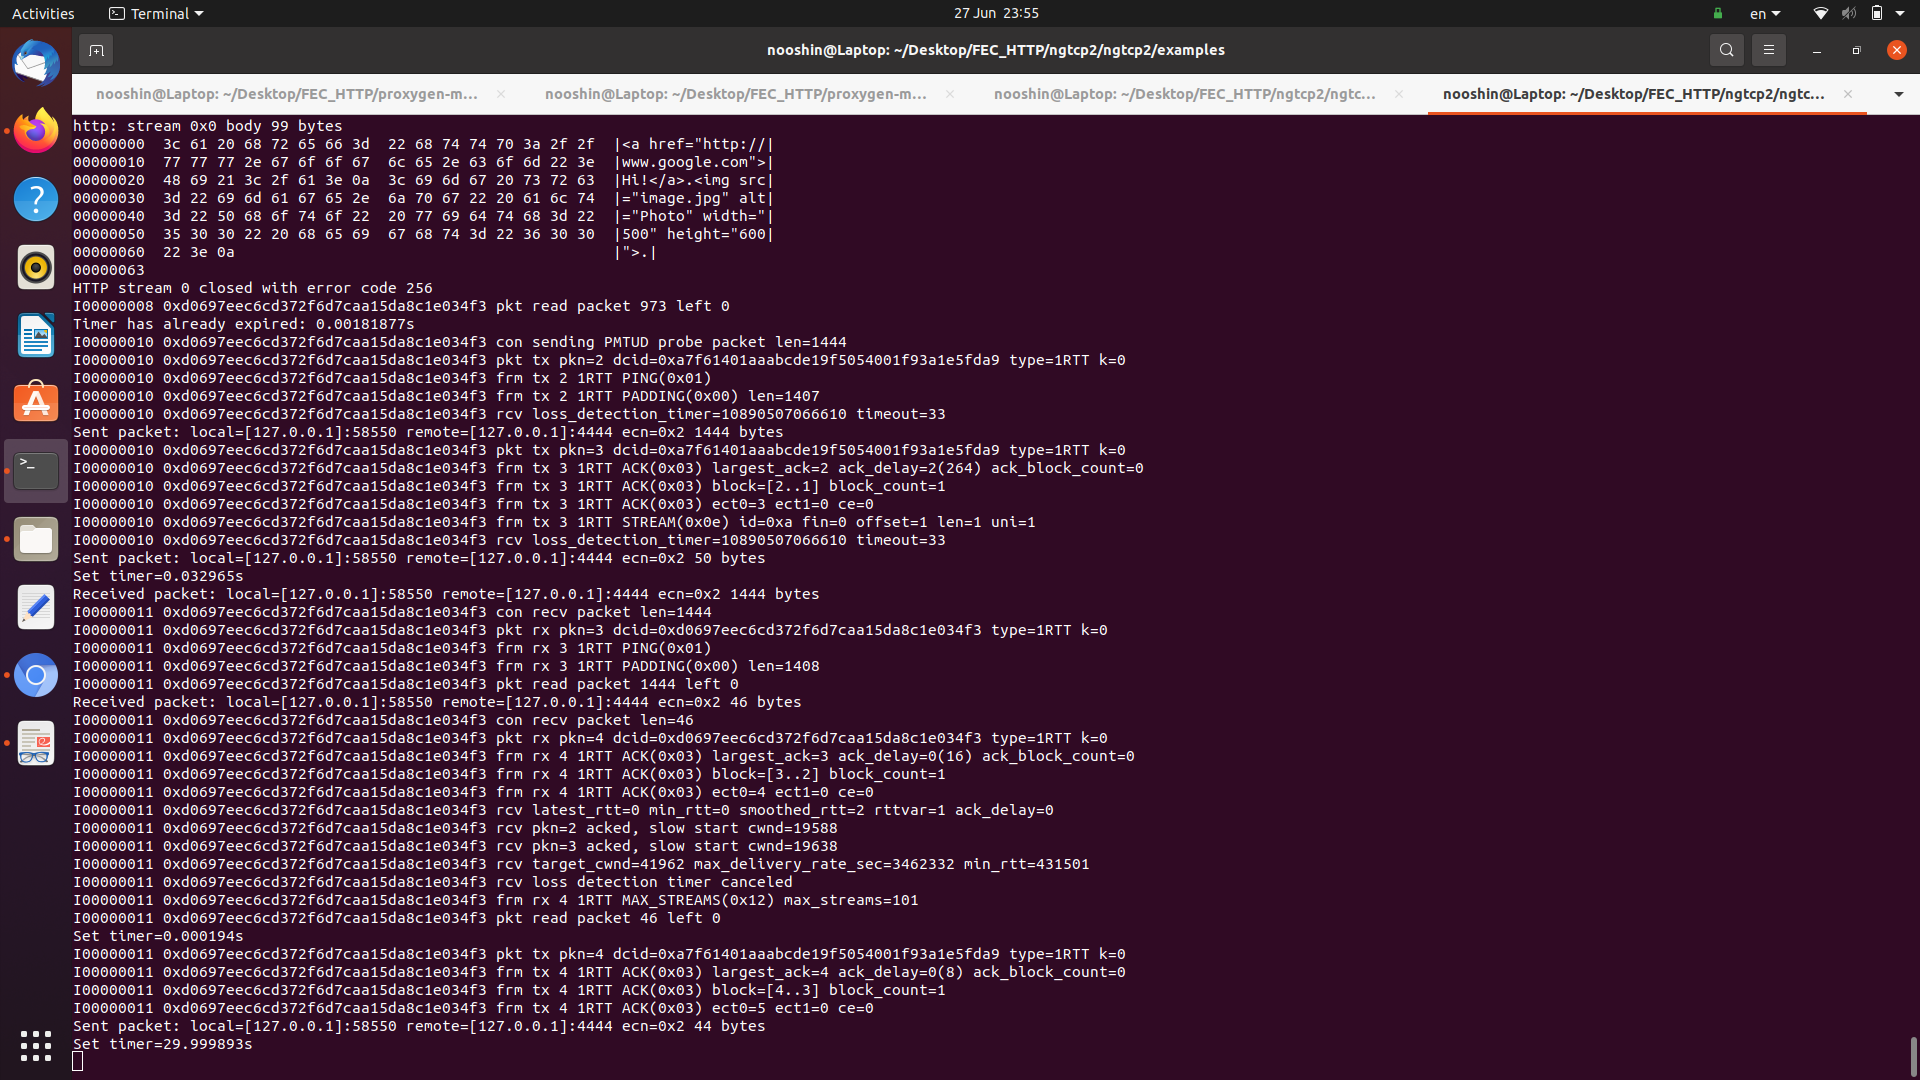Open the hamburger menu in title bar
1920x1080 pixels.
click(x=1768, y=50)
